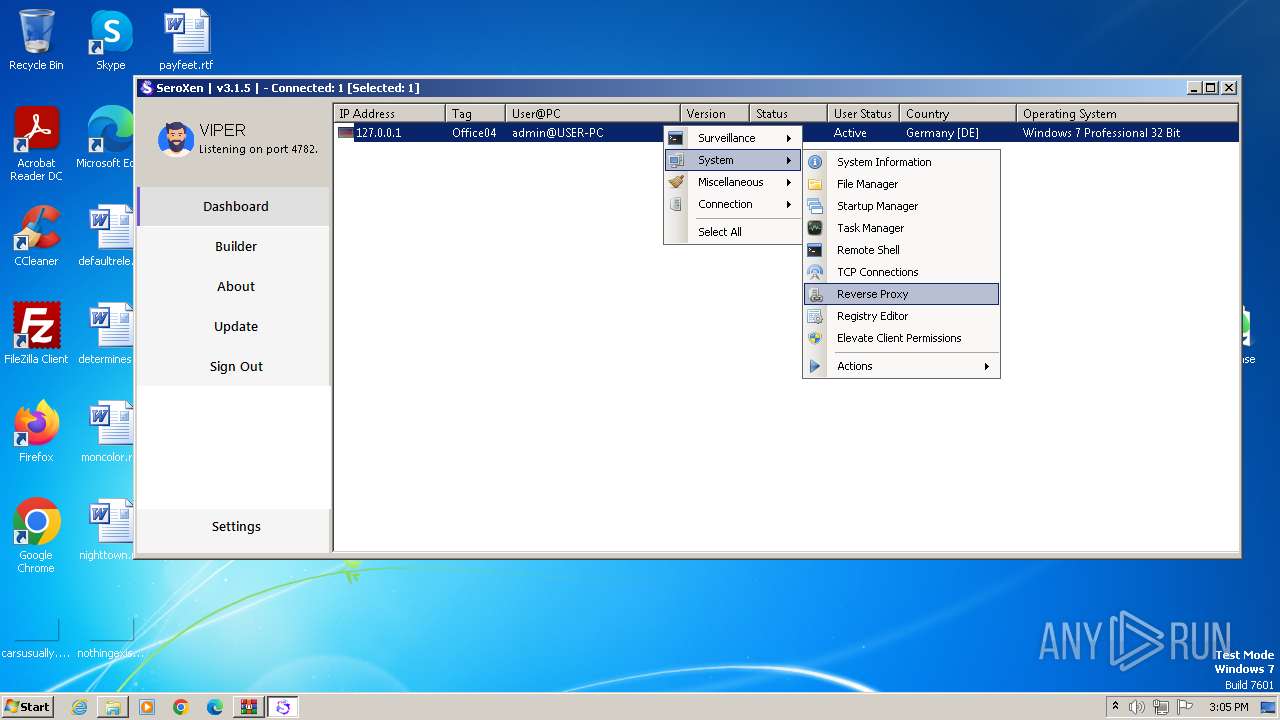Select the admin@USER-PC client cell
The image size is (1280, 720).
point(558,133)
